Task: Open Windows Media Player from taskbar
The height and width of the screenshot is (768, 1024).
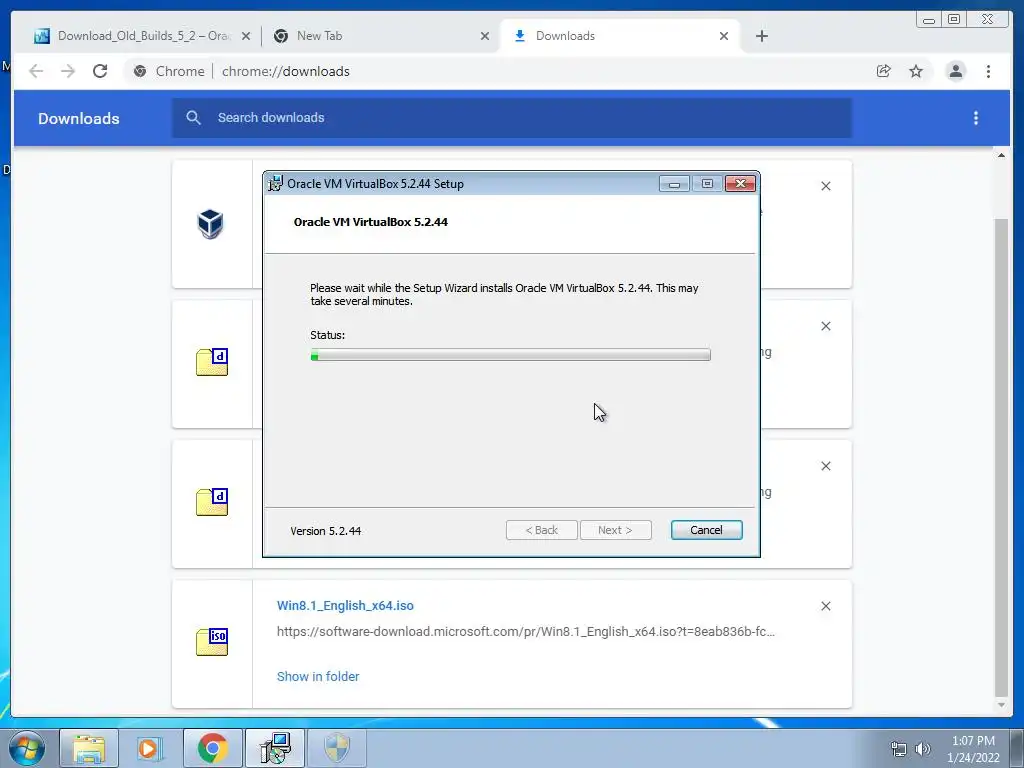Action: click(150, 748)
